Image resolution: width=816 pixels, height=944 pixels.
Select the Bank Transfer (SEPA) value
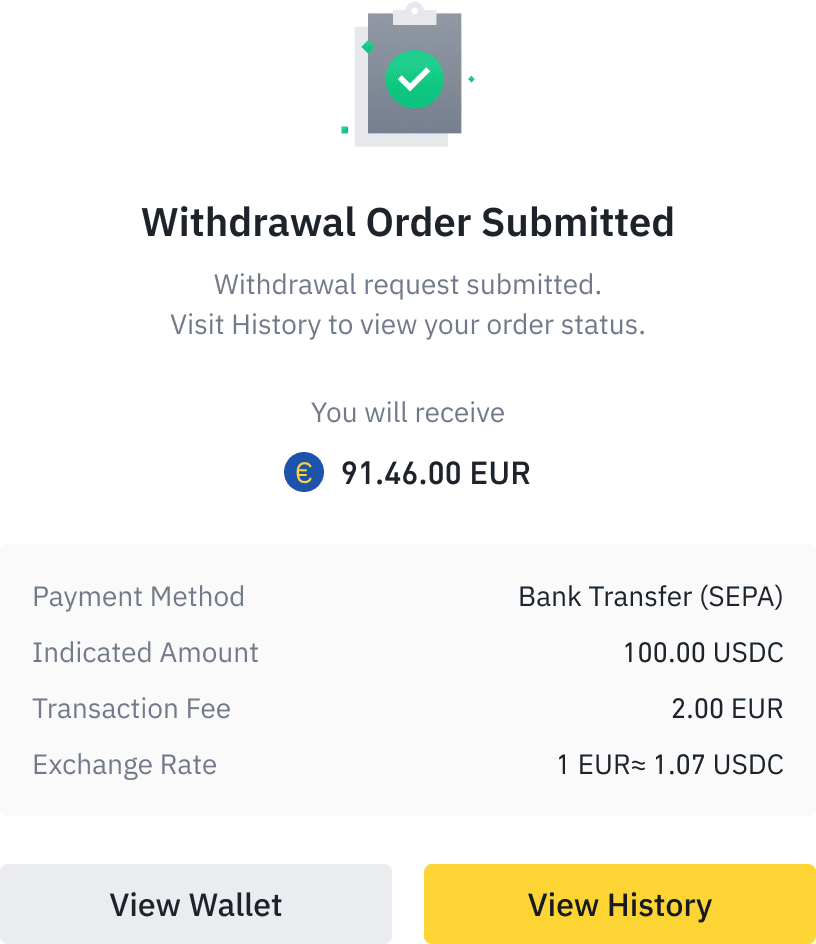tap(650, 597)
